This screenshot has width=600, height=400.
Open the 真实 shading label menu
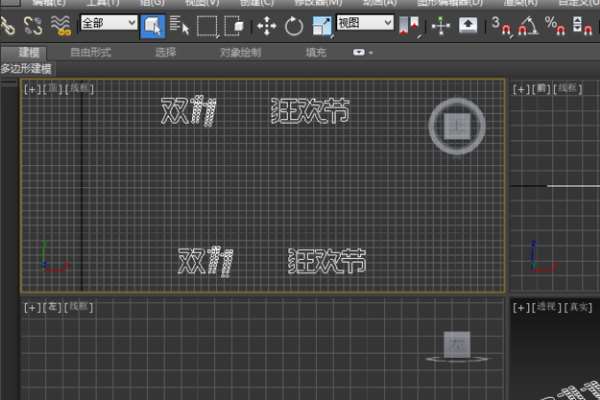point(578,307)
